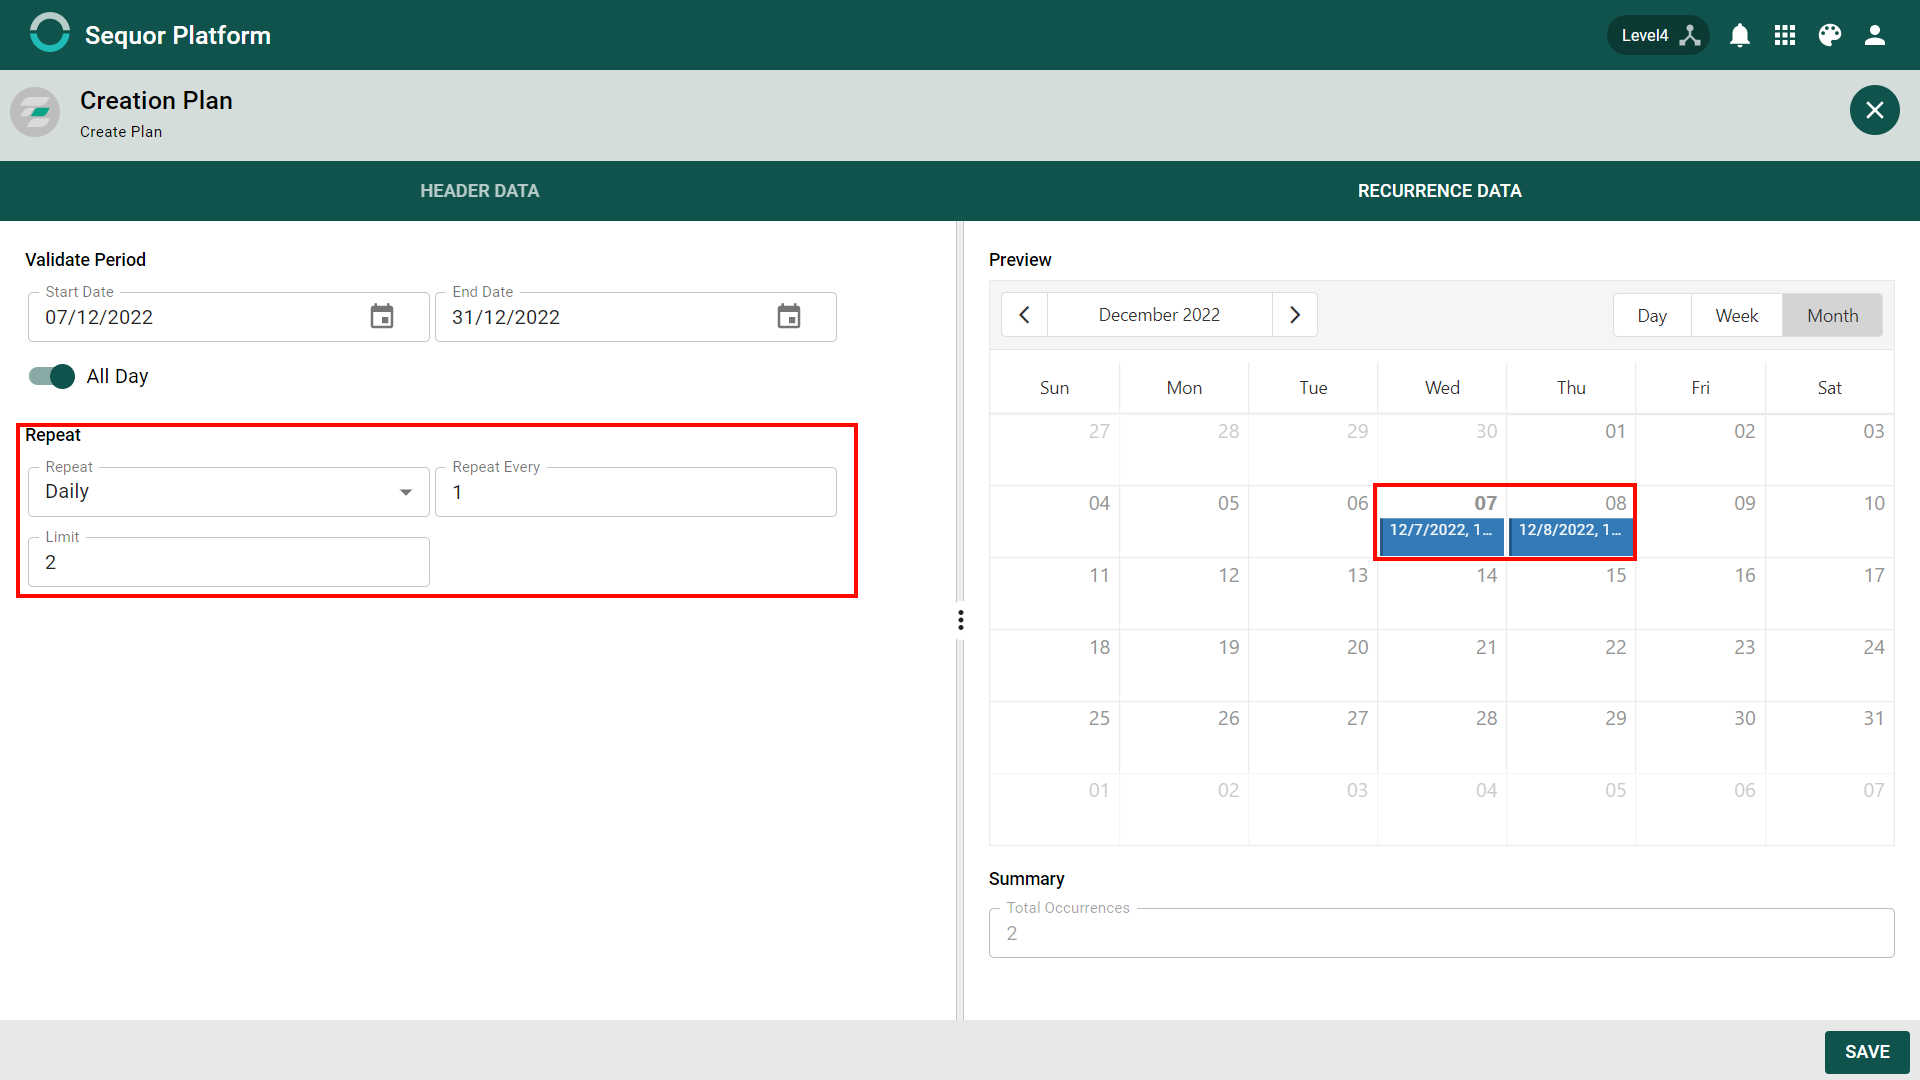
Task: Click the December 2022 month label
Action: (x=1159, y=315)
